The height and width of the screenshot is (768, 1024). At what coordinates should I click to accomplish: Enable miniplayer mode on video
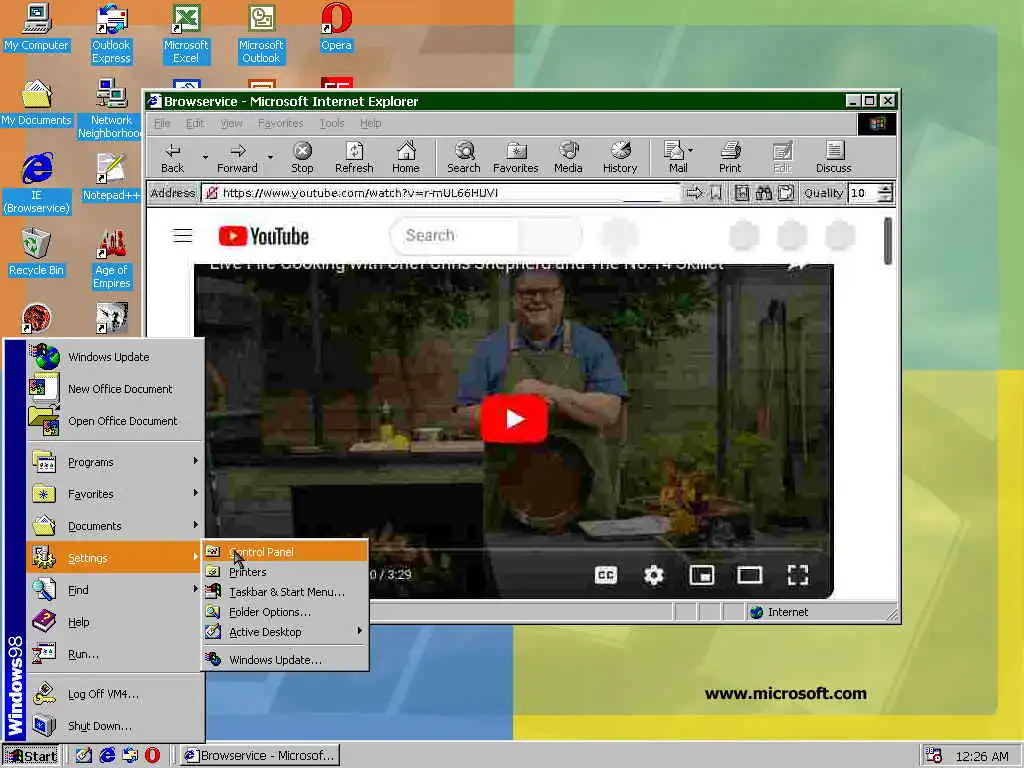click(701, 575)
